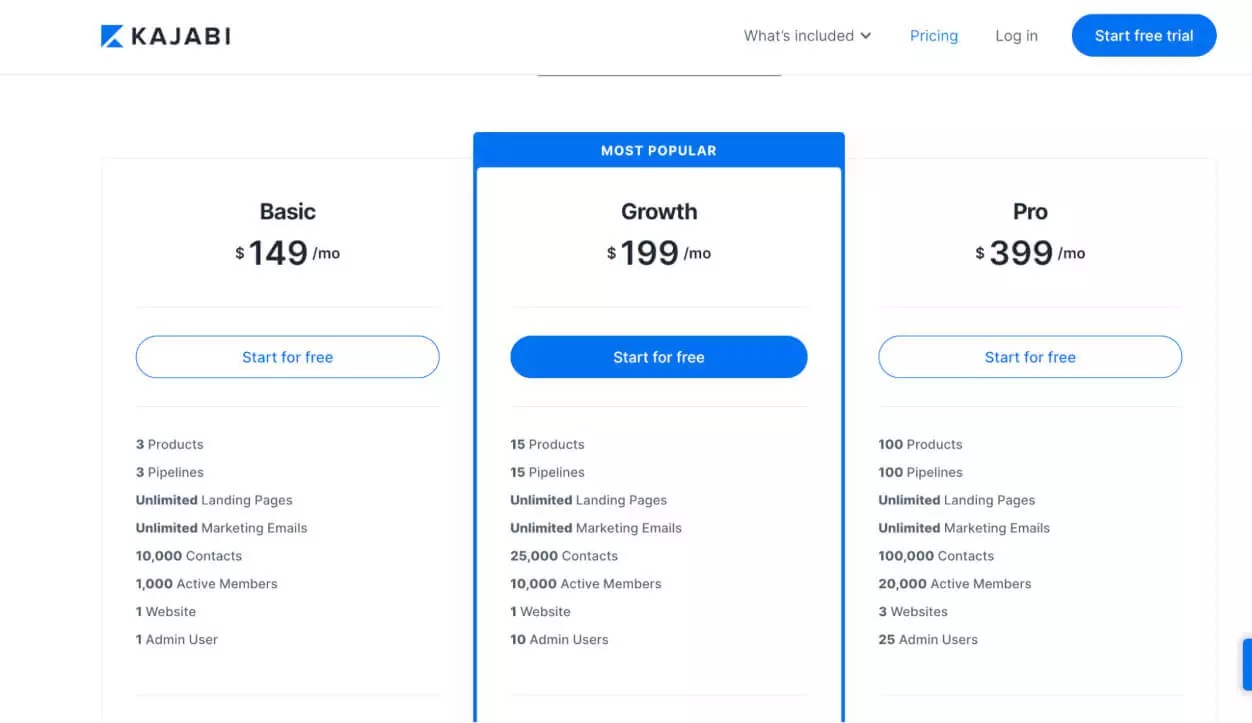
Task: Click the $399 per month price
Action: point(1029,253)
